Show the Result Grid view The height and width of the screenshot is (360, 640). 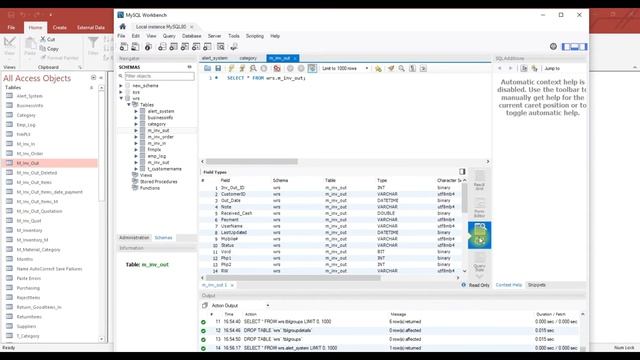pyautogui.click(x=480, y=180)
